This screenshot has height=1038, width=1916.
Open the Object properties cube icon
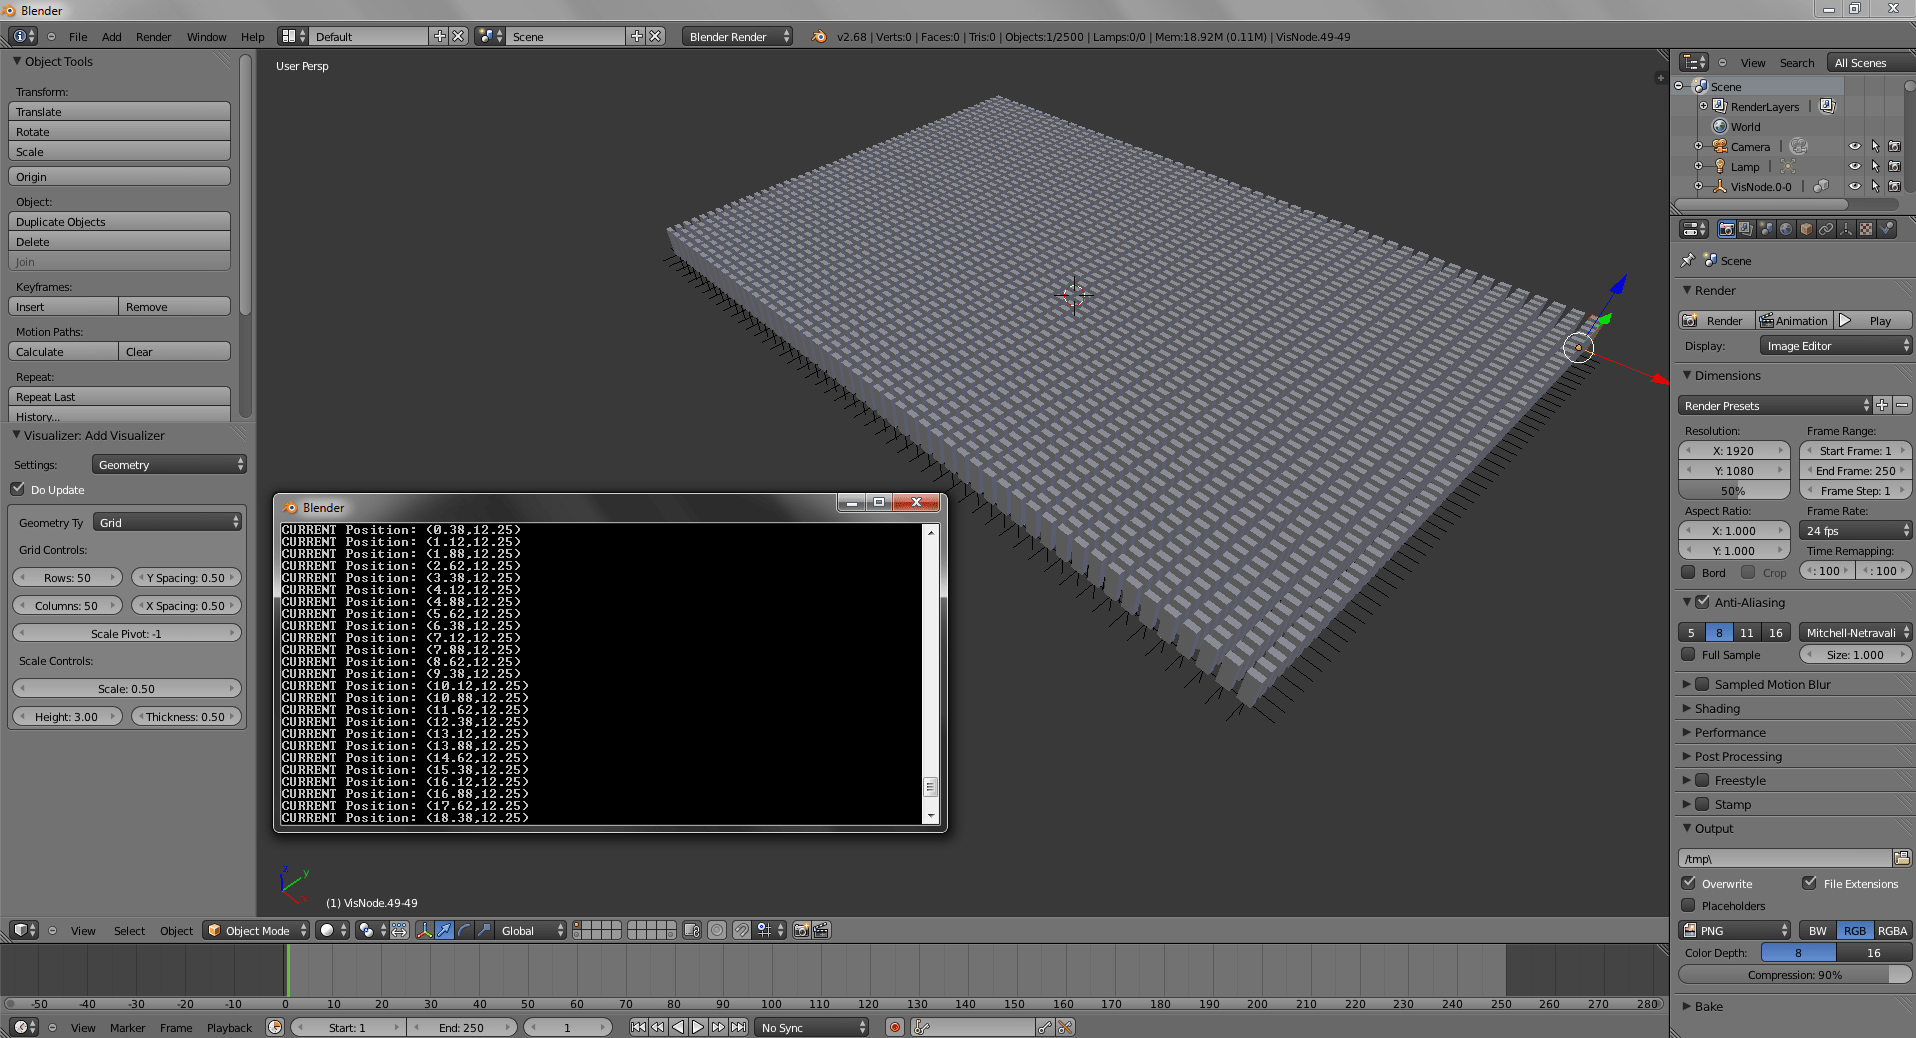(x=1806, y=228)
